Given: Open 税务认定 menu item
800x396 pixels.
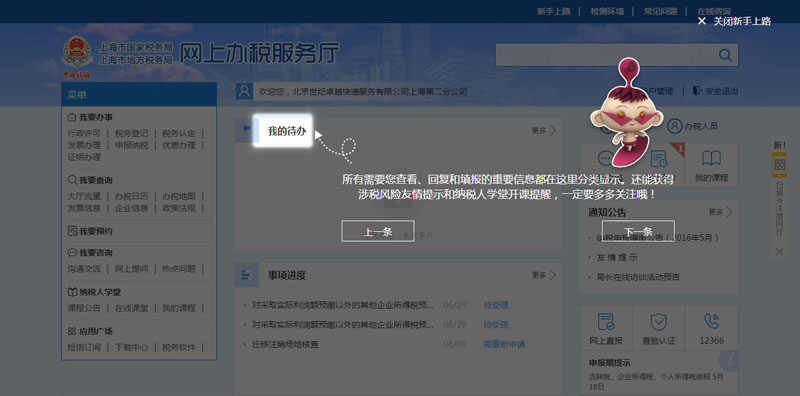Looking at the screenshot, I should click(x=179, y=133).
